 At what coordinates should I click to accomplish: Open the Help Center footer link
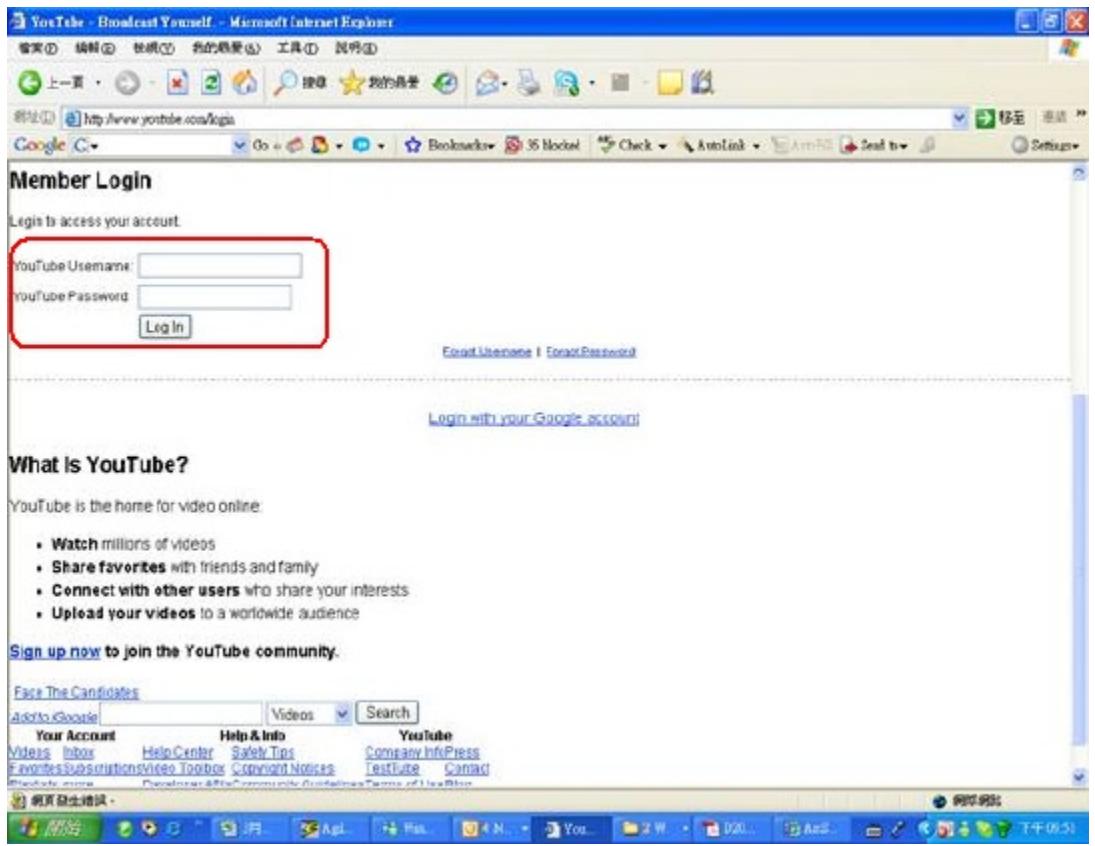pos(177,752)
